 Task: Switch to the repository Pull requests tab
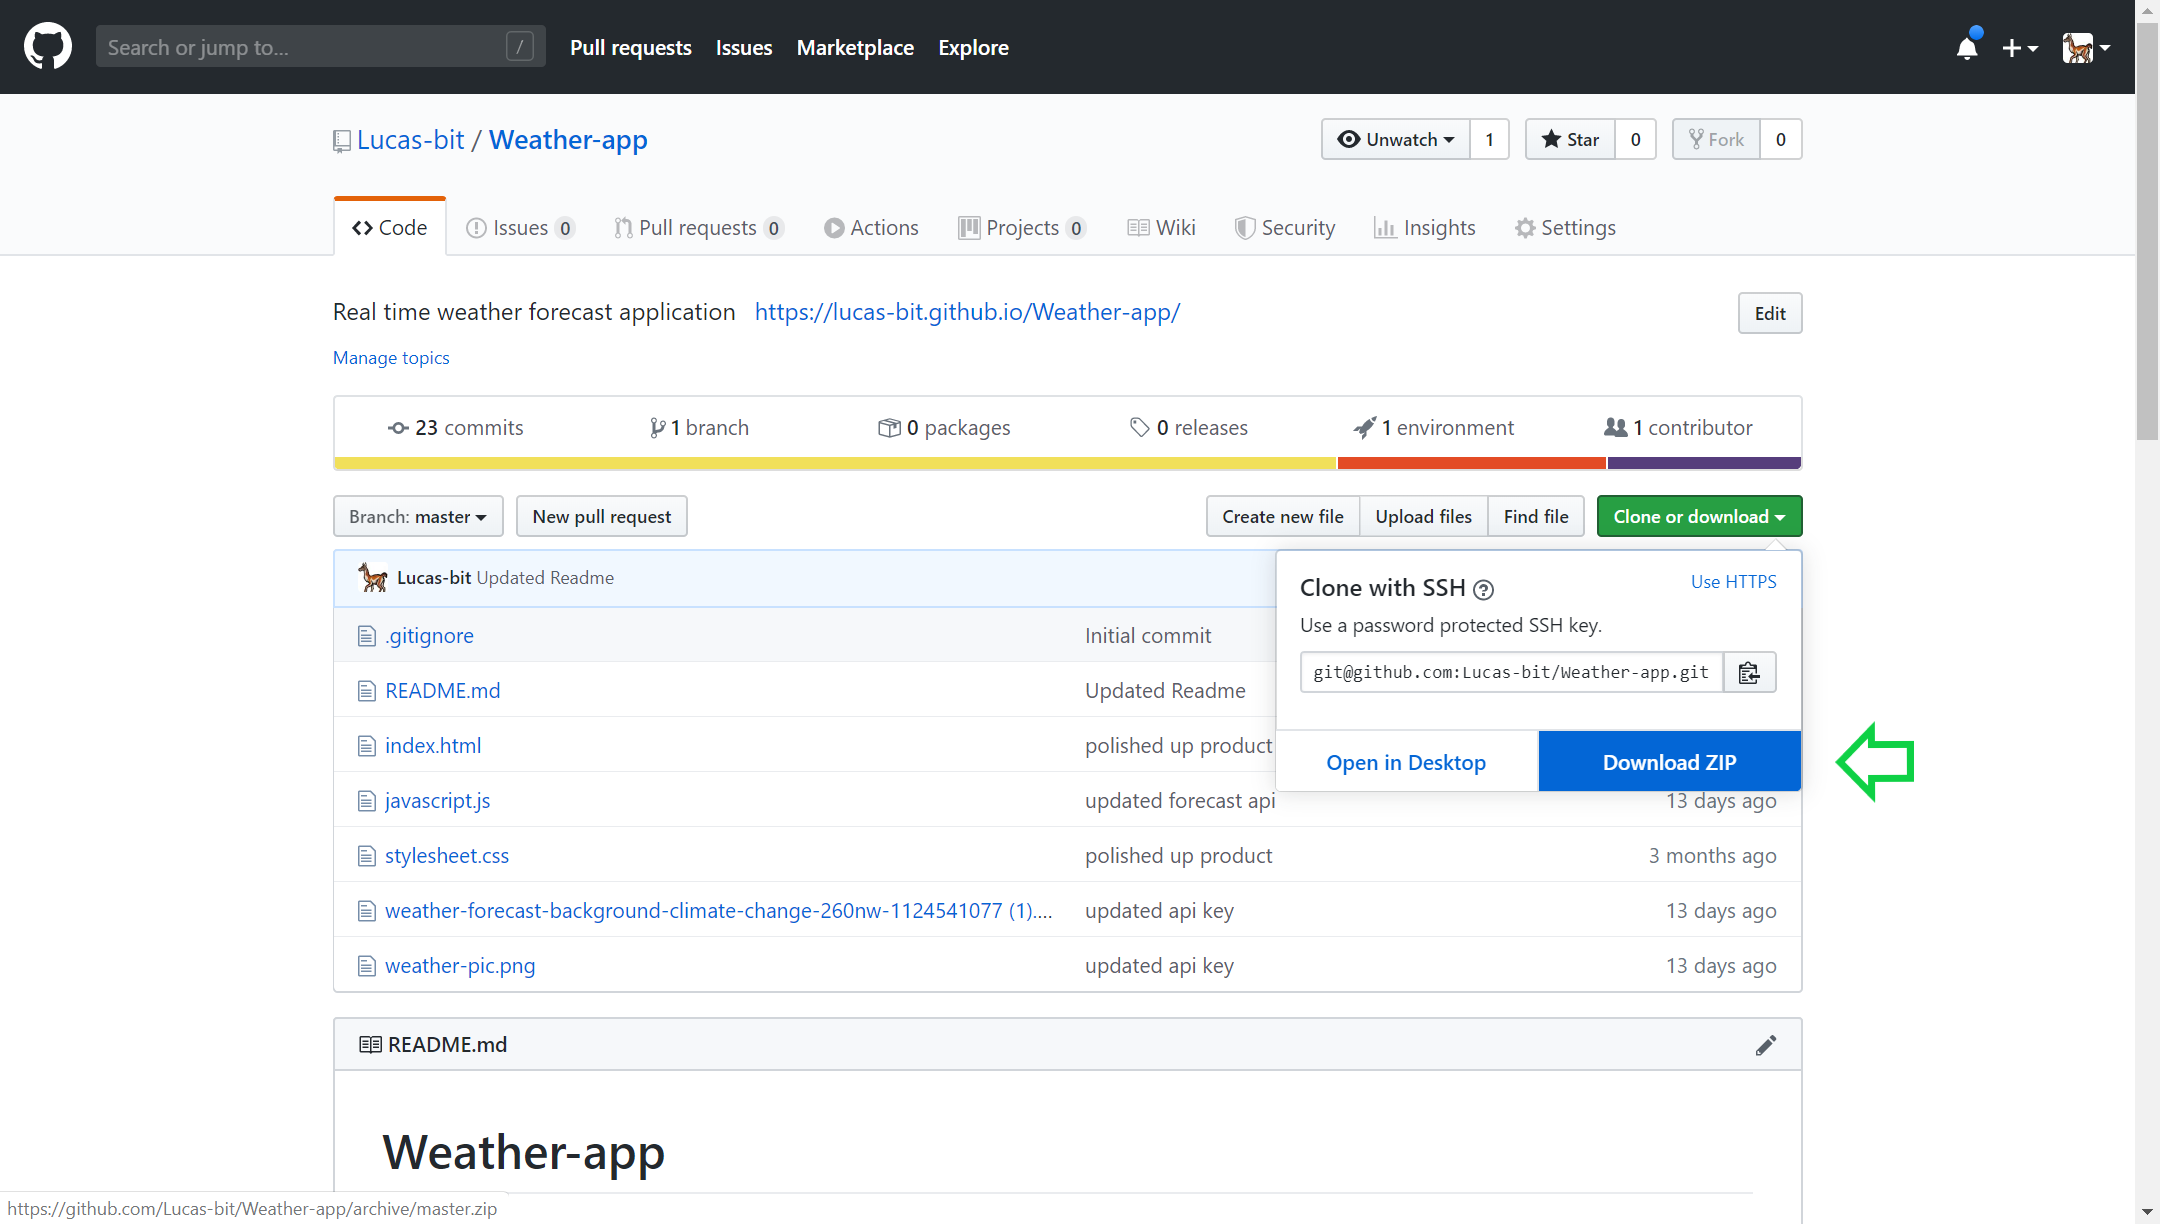(x=698, y=227)
